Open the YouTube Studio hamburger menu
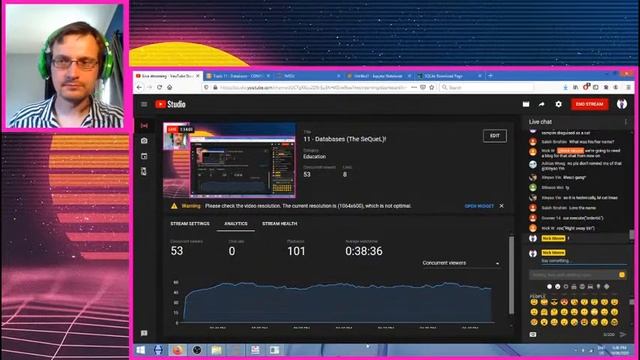 coord(144,104)
